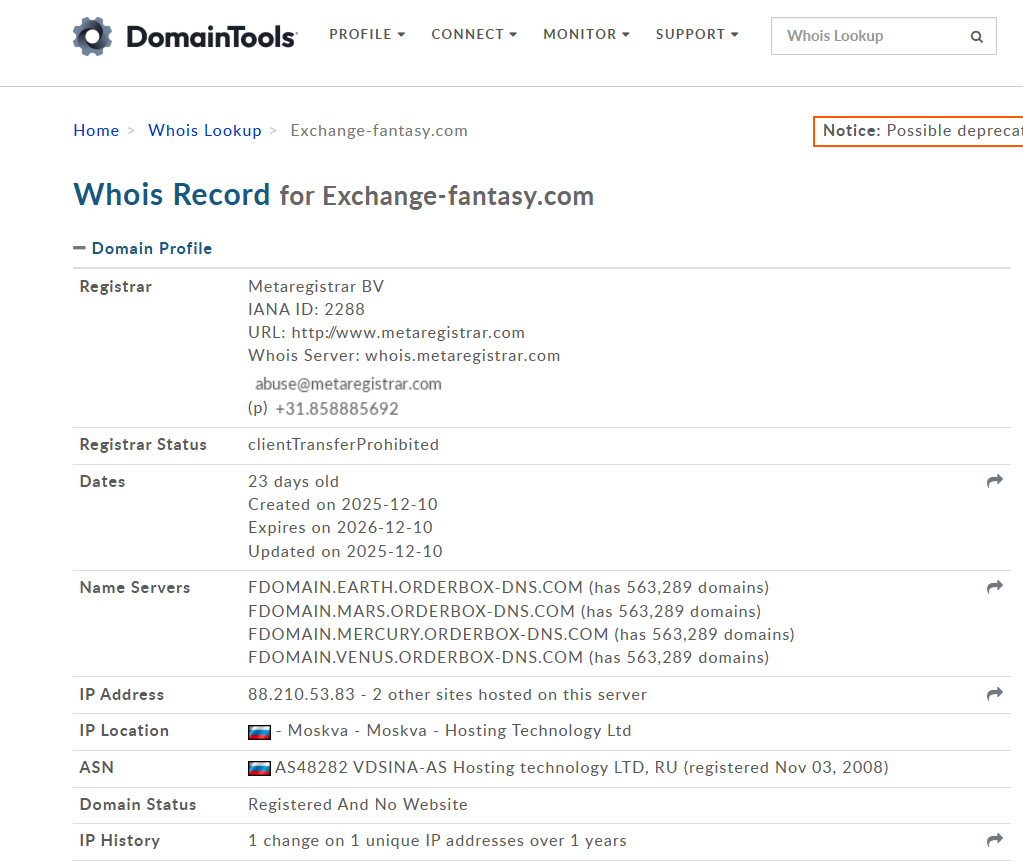Image resolution: width=1023 pixels, height=862 pixels.
Task: Click the magnifying glass search icon
Action: pos(976,36)
